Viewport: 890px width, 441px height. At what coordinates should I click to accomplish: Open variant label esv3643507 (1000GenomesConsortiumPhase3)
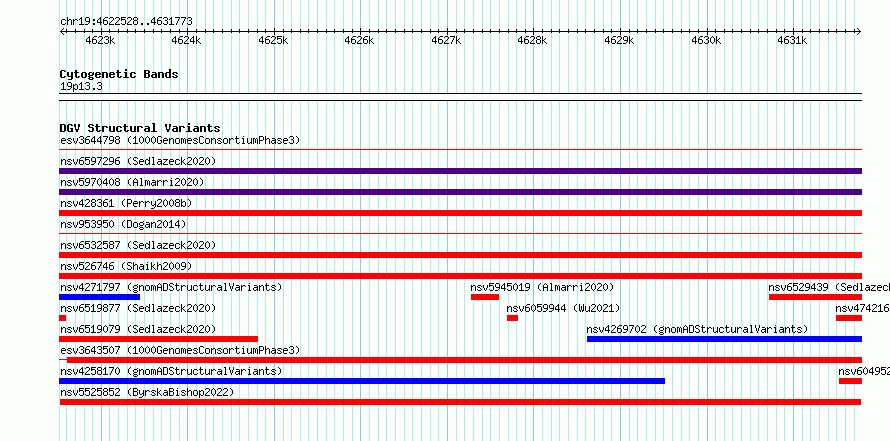pos(180,350)
